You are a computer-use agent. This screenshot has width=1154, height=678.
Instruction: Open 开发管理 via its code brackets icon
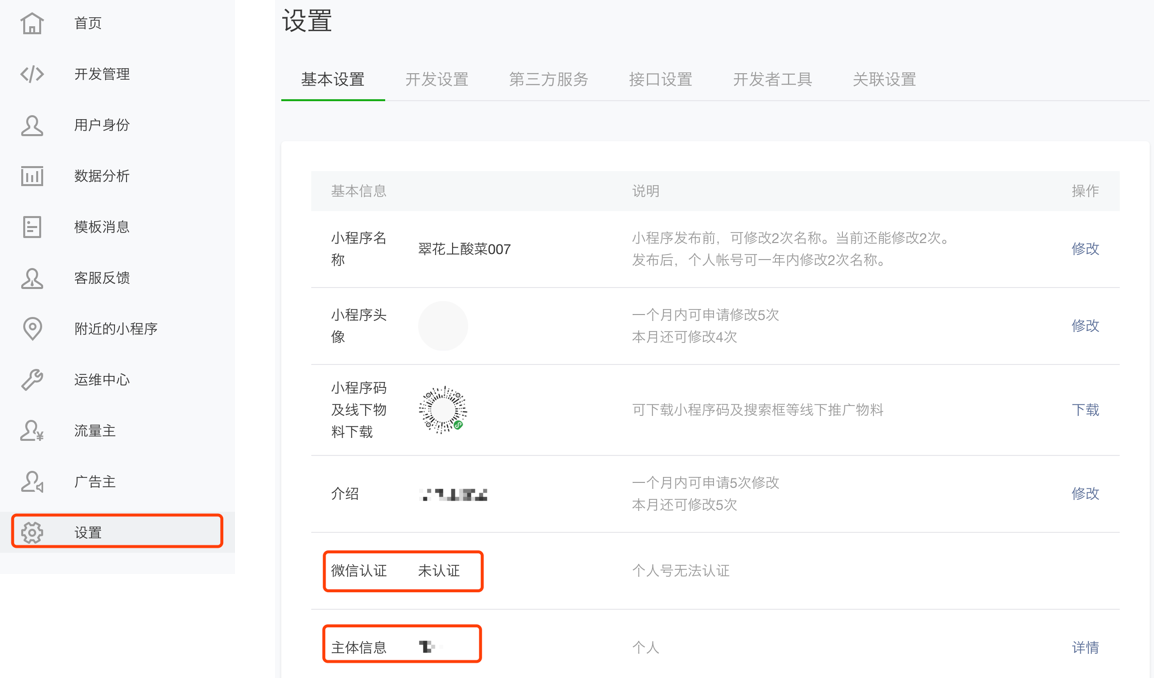click(x=32, y=74)
